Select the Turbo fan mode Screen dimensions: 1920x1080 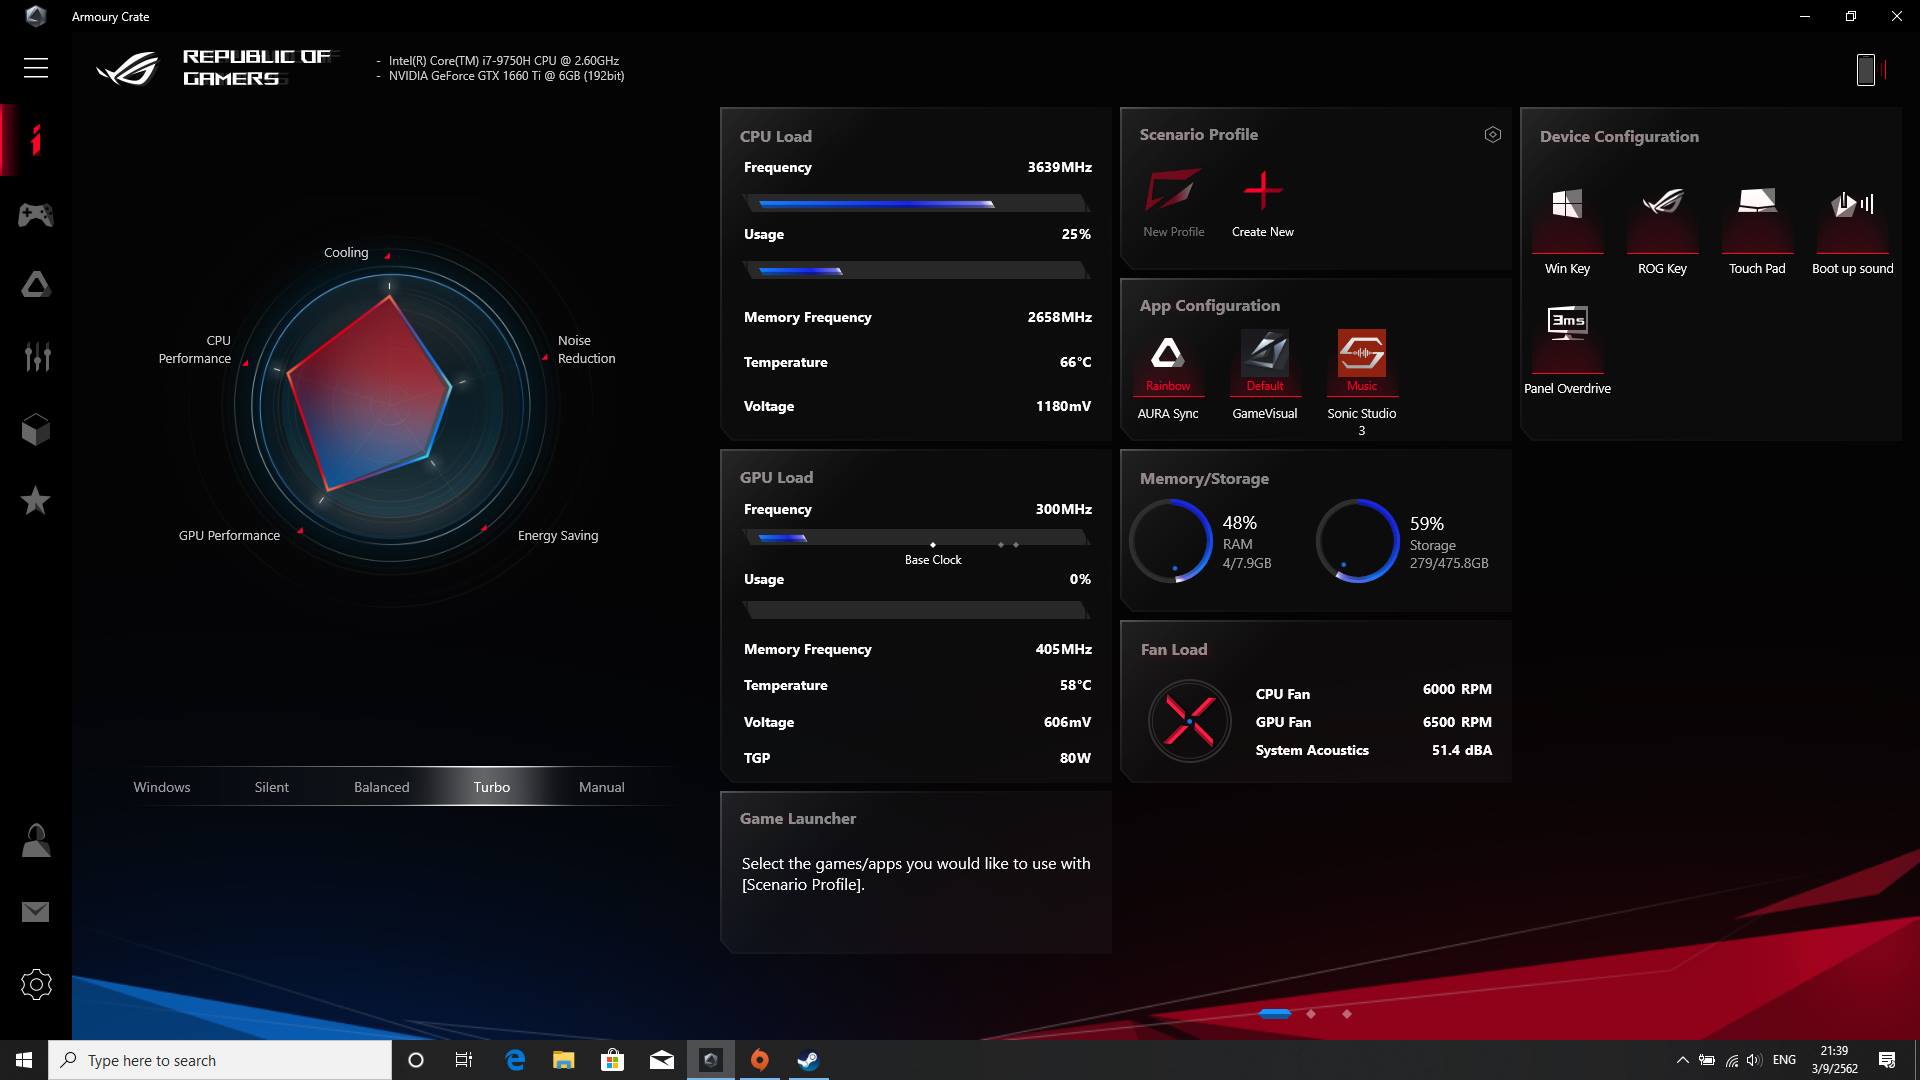[x=491, y=787]
